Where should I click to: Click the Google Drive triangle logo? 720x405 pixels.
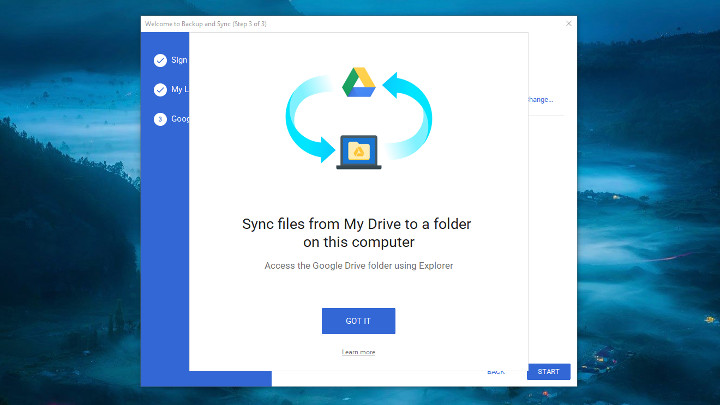point(359,82)
